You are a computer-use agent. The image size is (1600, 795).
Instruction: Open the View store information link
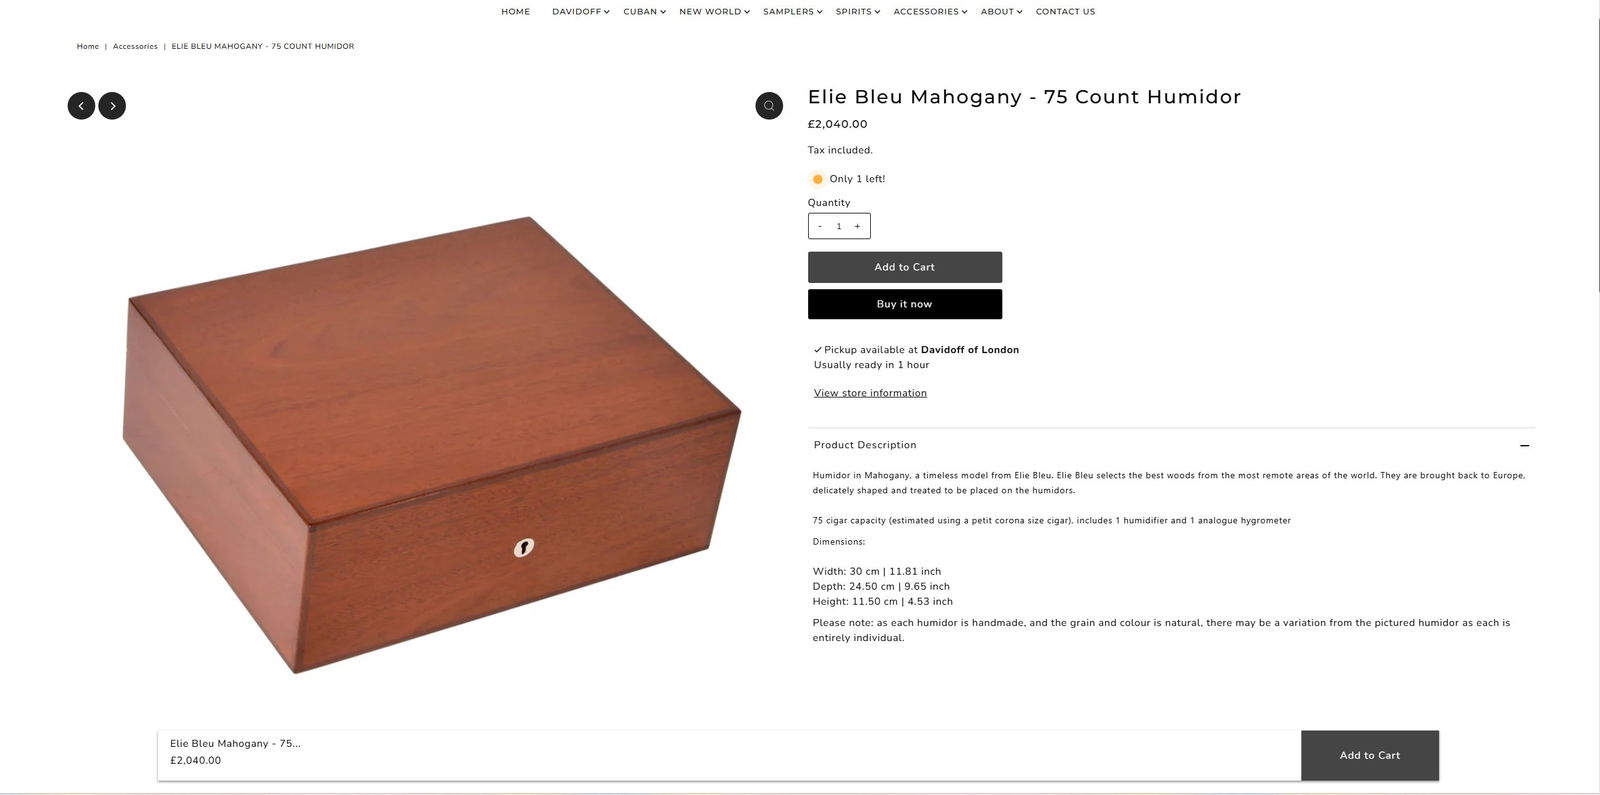coord(869,392)
